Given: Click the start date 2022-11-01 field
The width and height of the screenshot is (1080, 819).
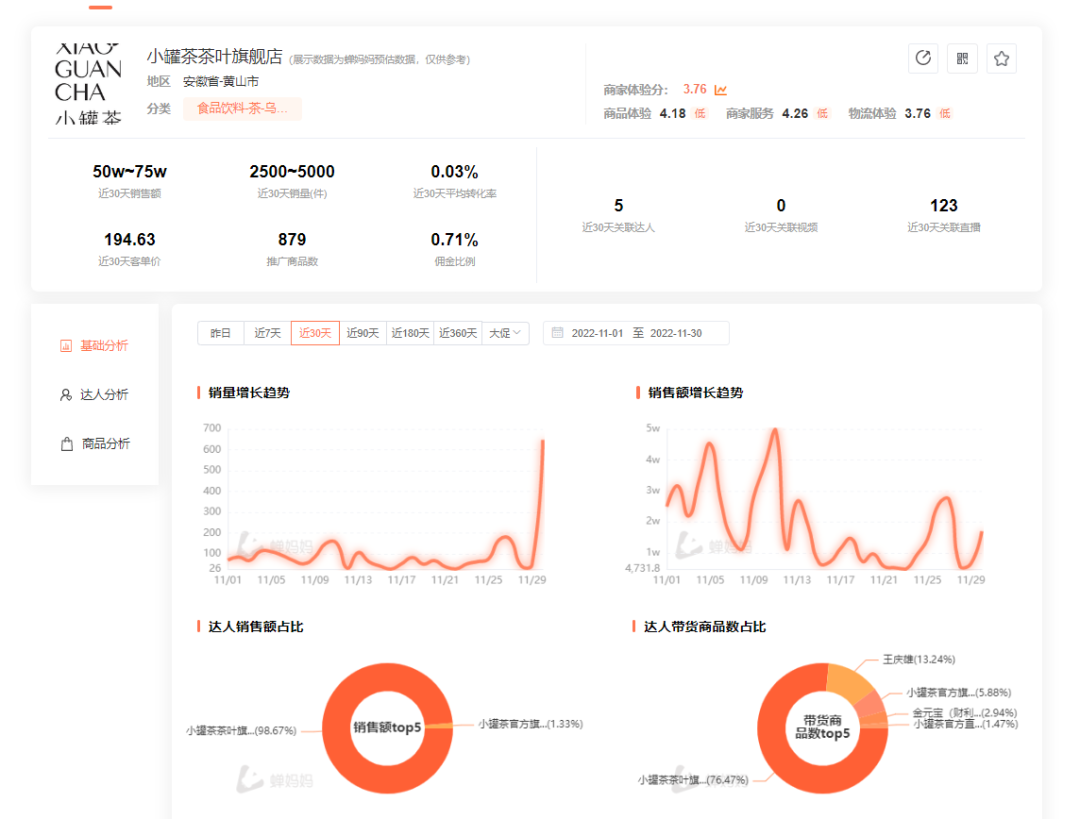Looking at the screenshot, I should tap(597, 333).
